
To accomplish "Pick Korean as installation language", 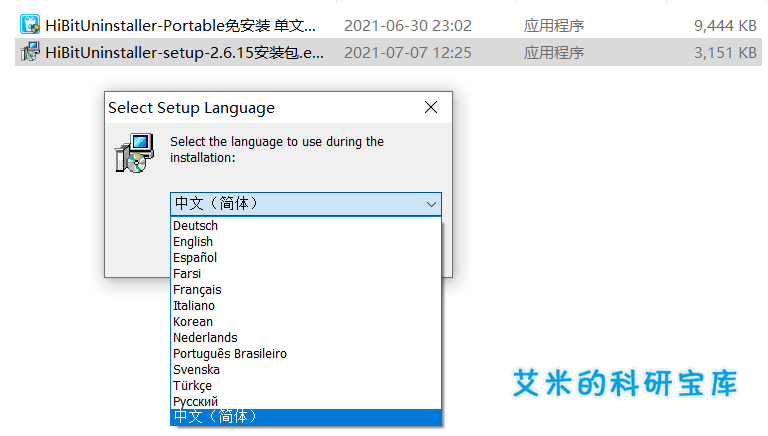I will [x=193, y=322].
